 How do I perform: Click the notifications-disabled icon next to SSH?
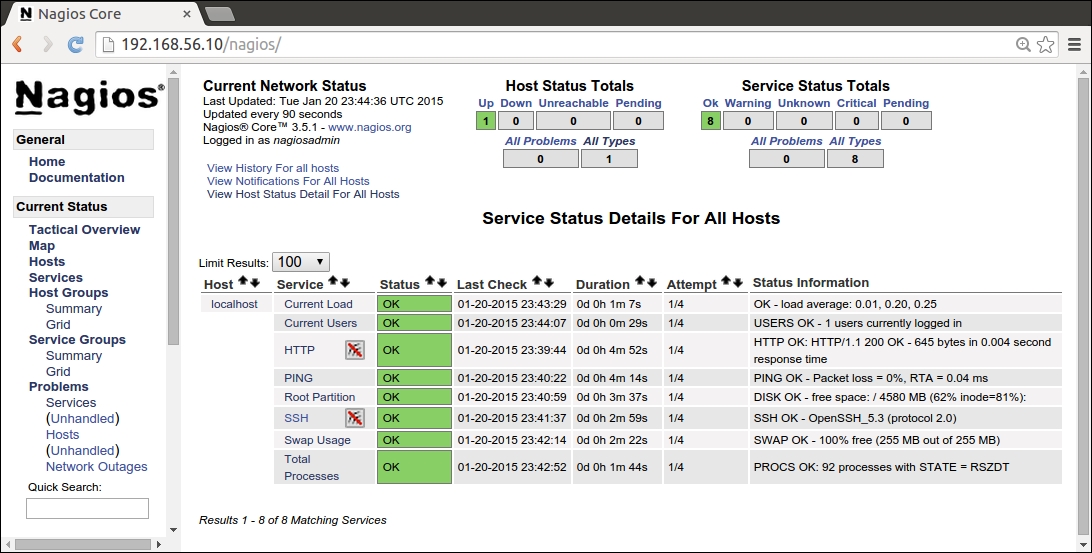click(354, 417)
